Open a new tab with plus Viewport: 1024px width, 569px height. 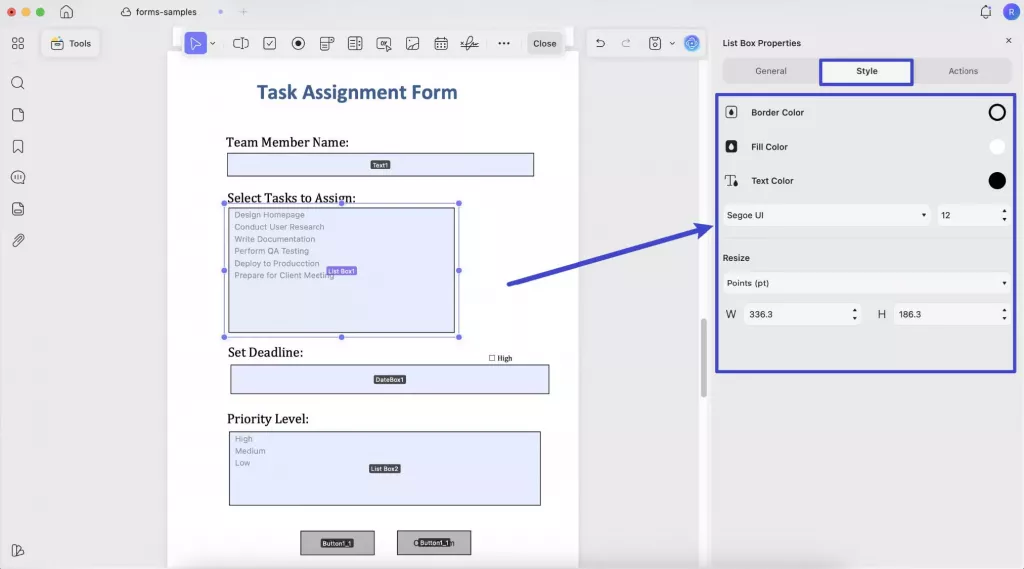coord(243,12)
